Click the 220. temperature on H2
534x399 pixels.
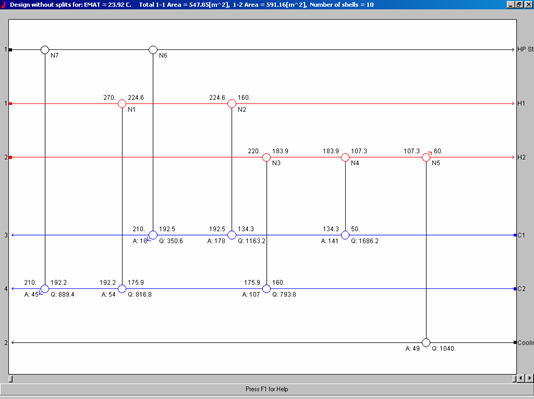pos(254,151)
